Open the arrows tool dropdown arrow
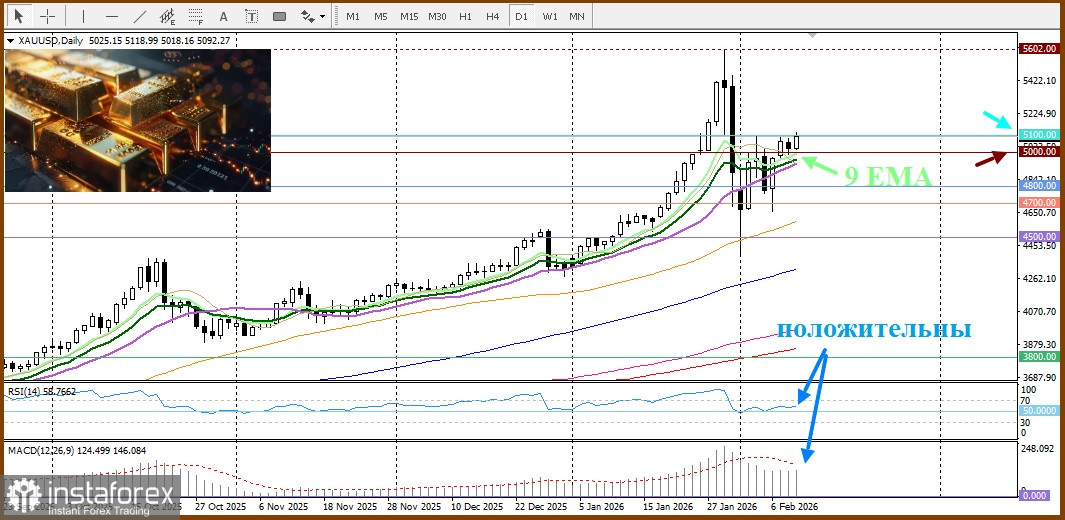The height and width of the screenshot is (520, 1065). [322, 16]
